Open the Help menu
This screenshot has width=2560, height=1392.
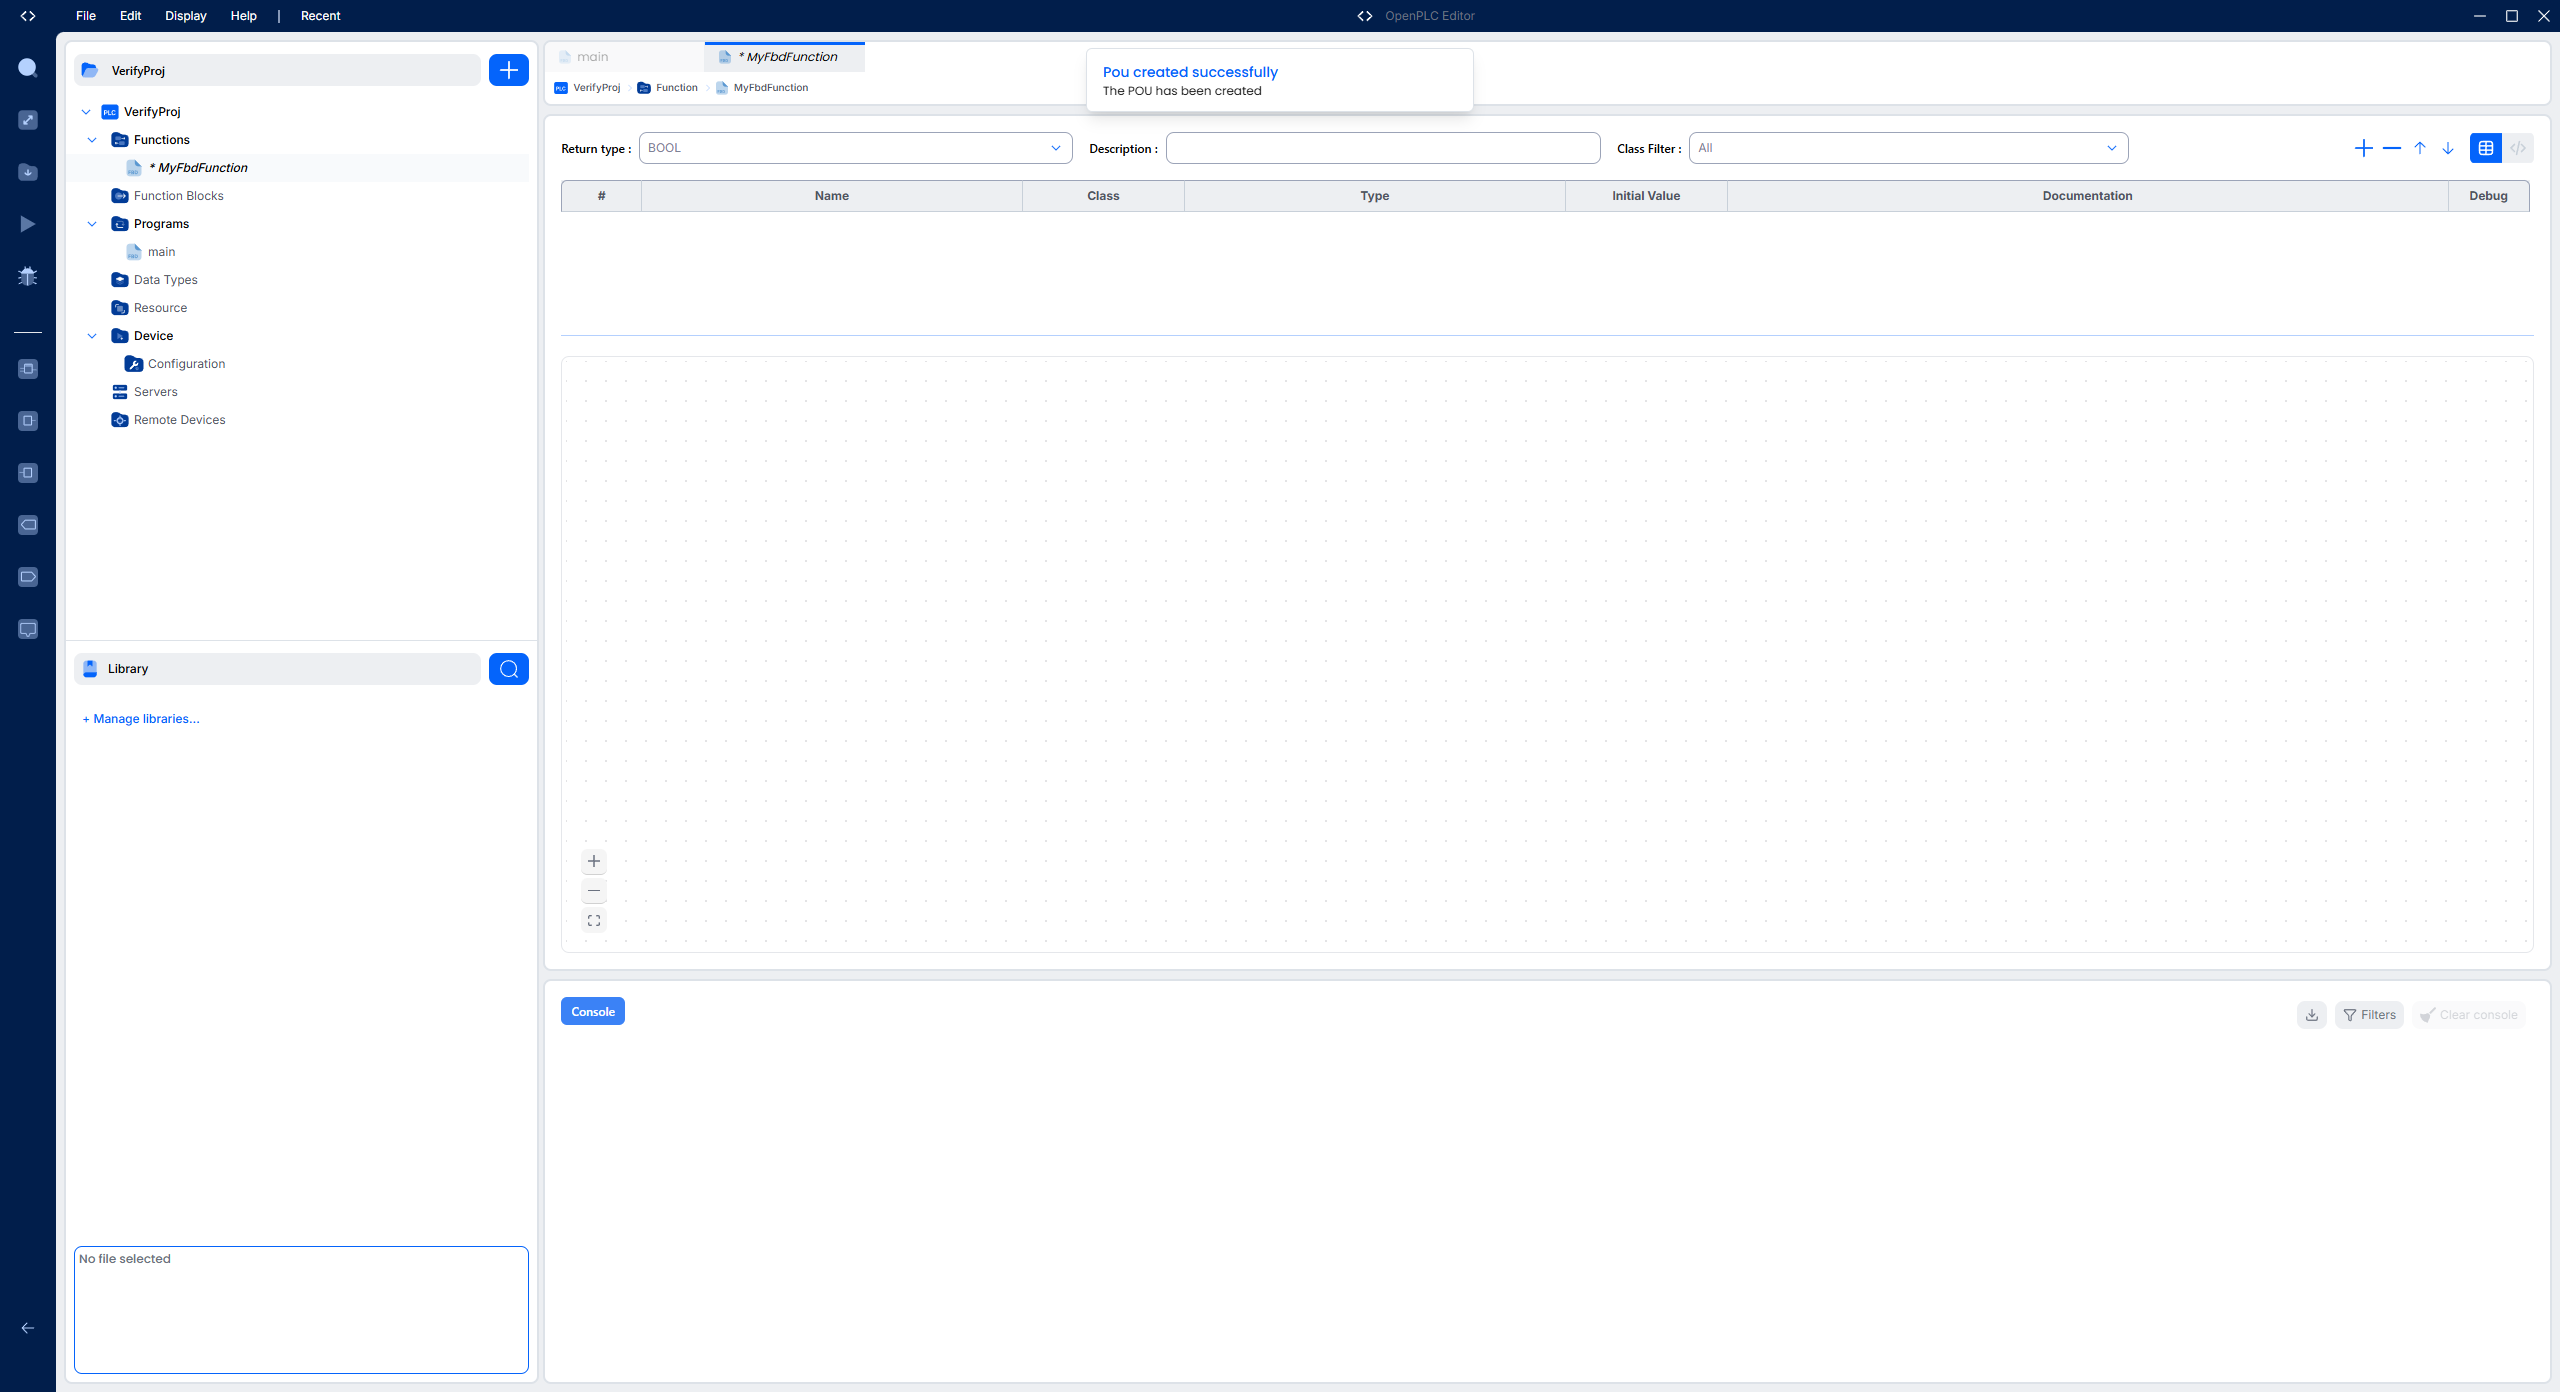243,16
